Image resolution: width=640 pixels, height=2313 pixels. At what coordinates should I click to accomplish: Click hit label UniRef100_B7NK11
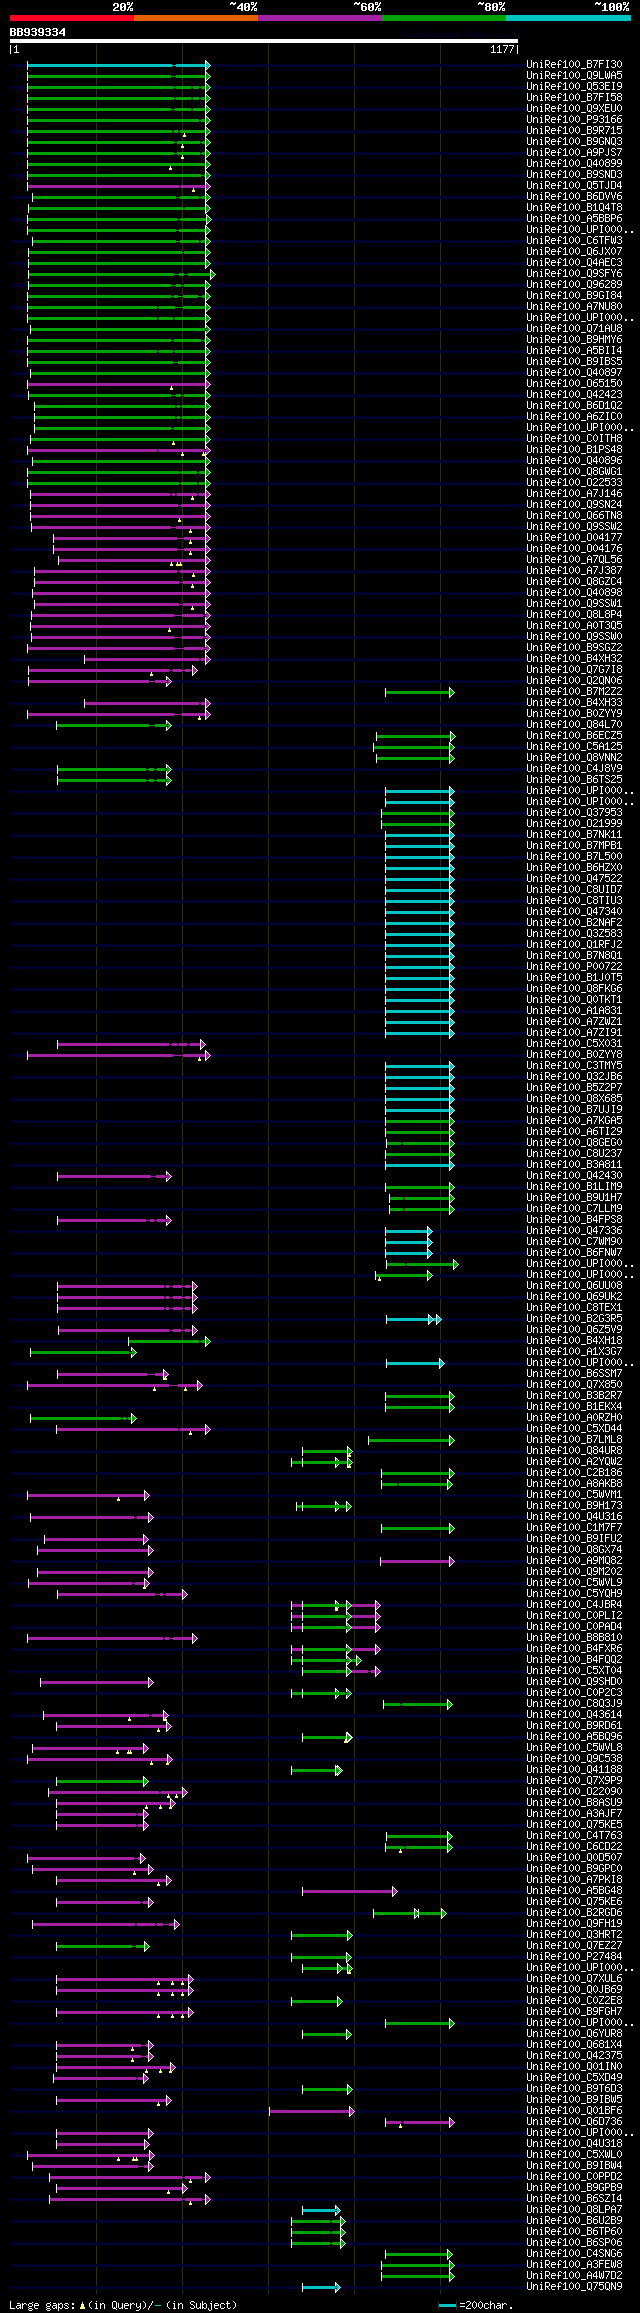click(x=574, y=835)
